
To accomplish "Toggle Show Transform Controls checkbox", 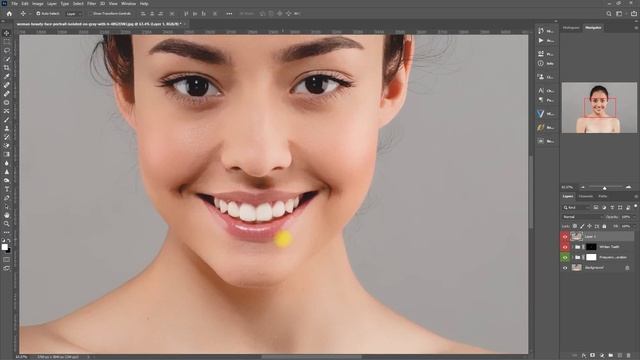I will tap(91, 13).
